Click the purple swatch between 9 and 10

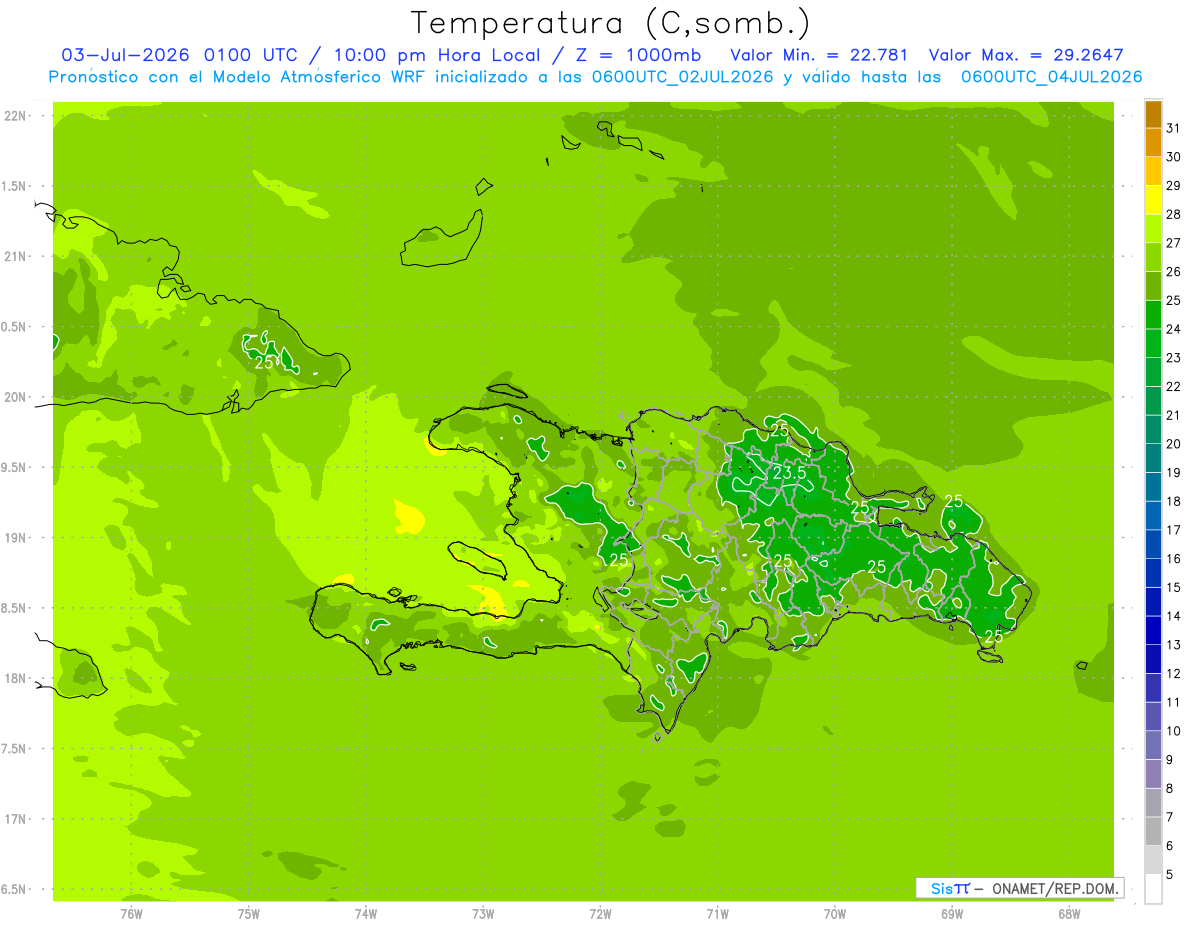click(1153, 745)
